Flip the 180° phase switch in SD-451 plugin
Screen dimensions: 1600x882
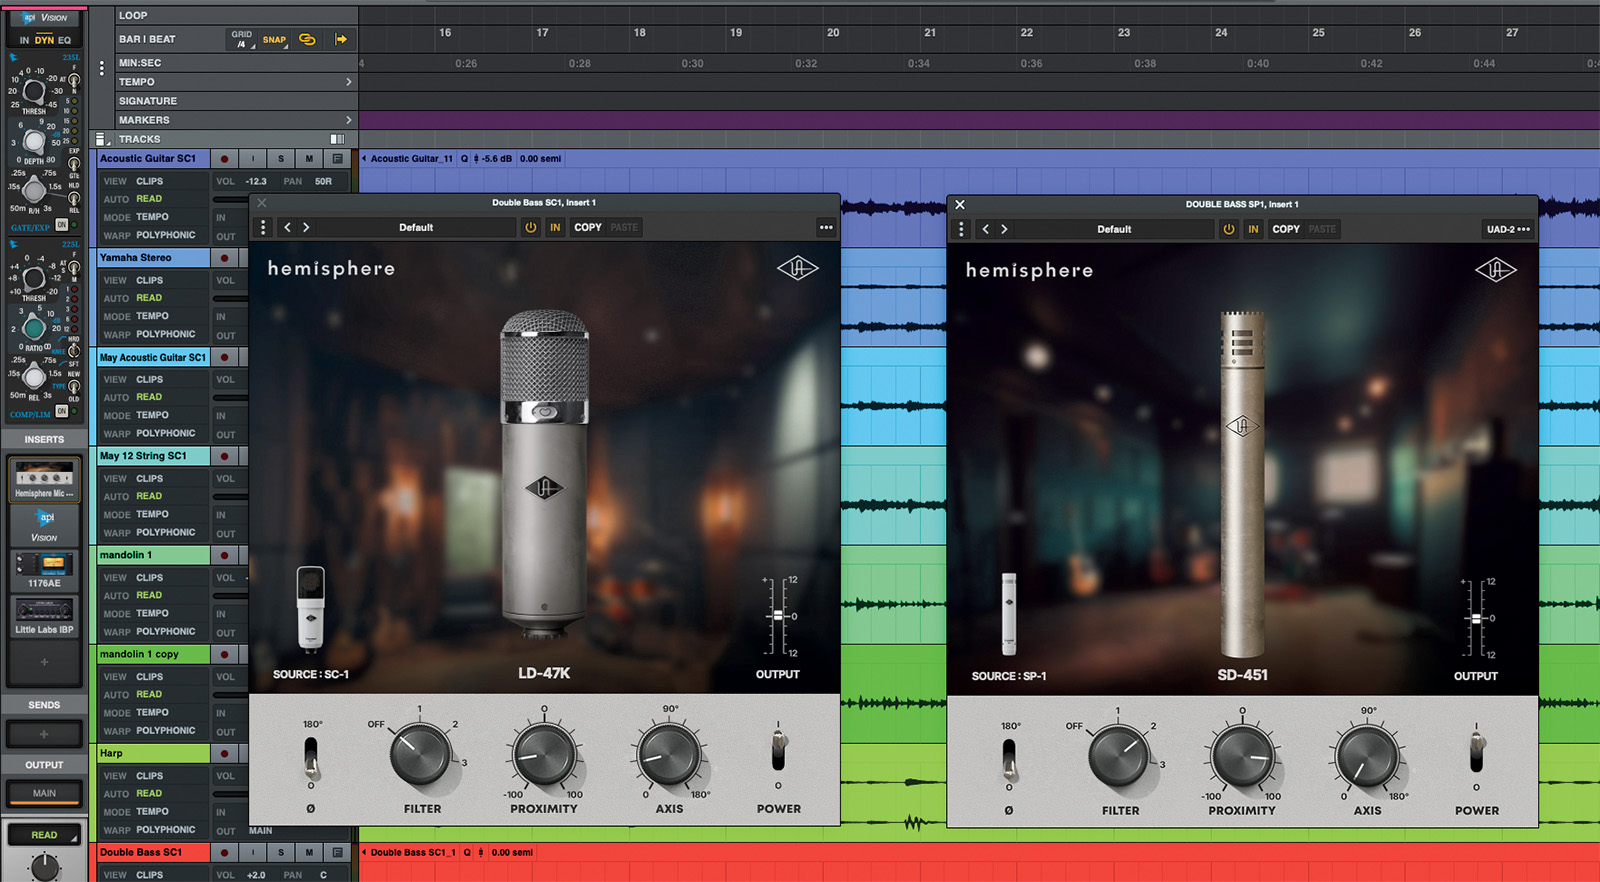point(1009,761)
